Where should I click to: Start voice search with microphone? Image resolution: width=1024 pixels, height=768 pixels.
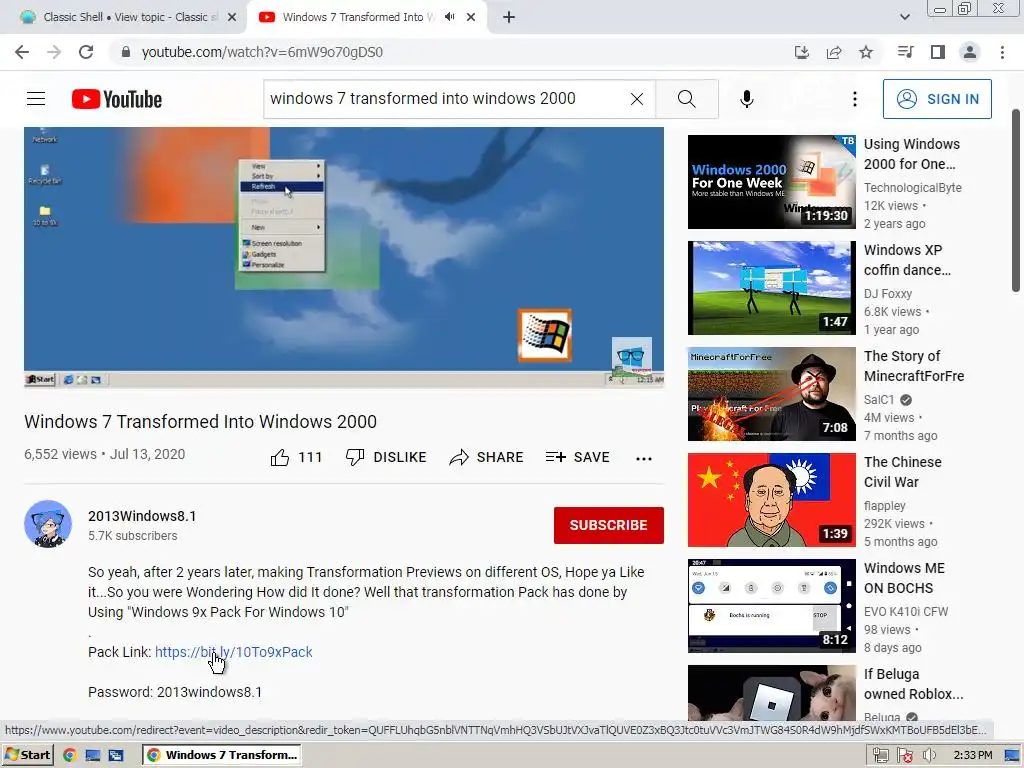(x=746, y=99)
